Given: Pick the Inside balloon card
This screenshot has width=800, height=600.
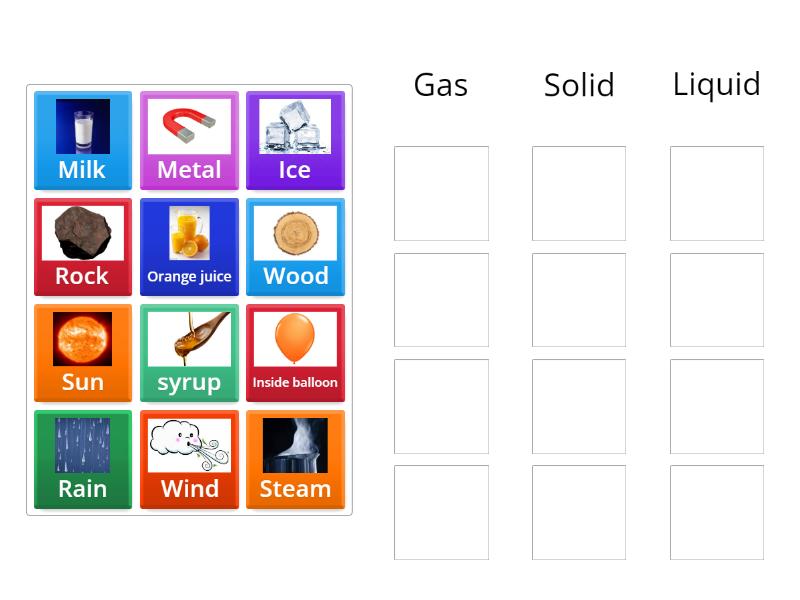Looking at the screenshot, I should (295, 353).
